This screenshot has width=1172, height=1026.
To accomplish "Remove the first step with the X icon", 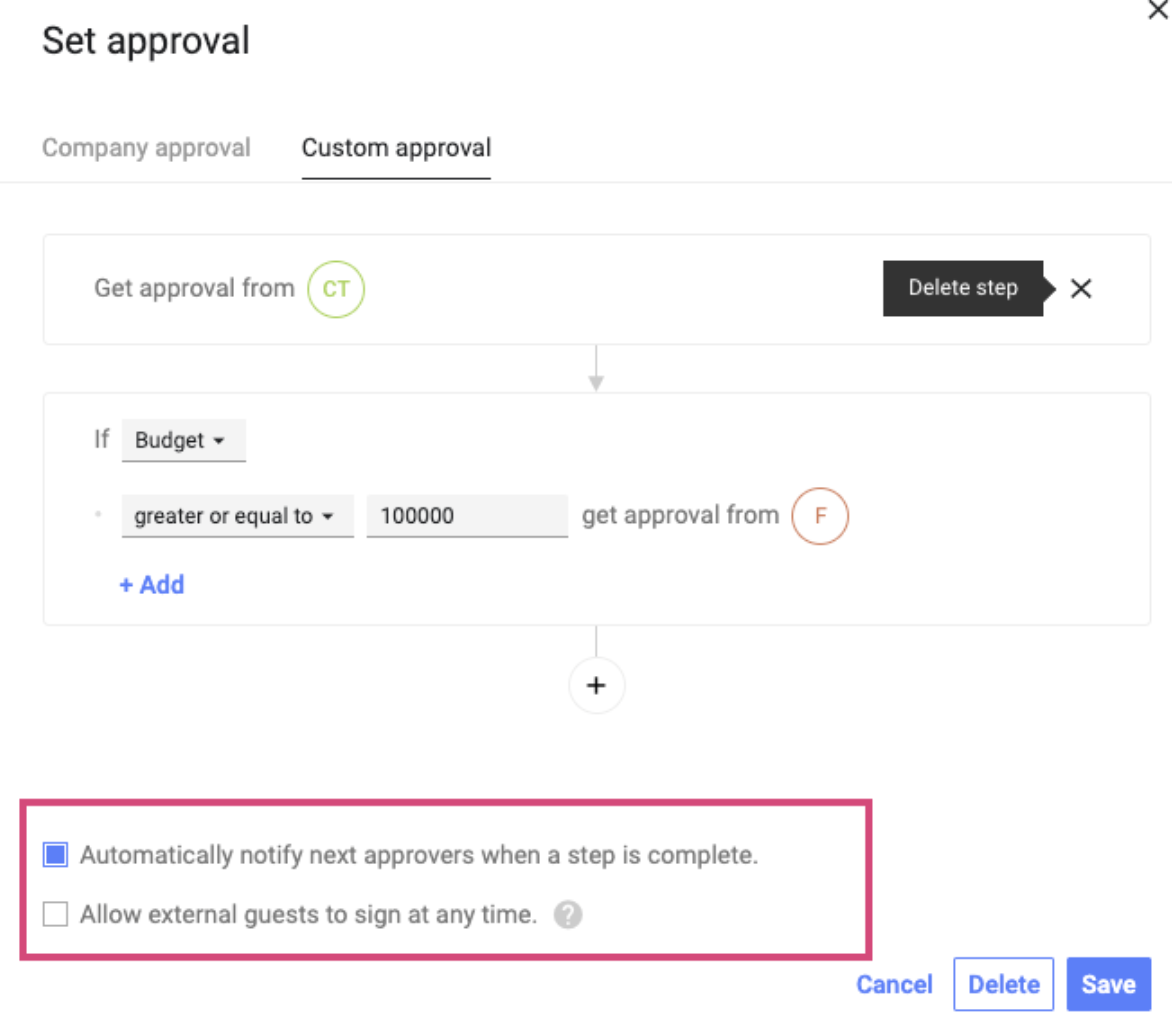I will [1081, 288].
